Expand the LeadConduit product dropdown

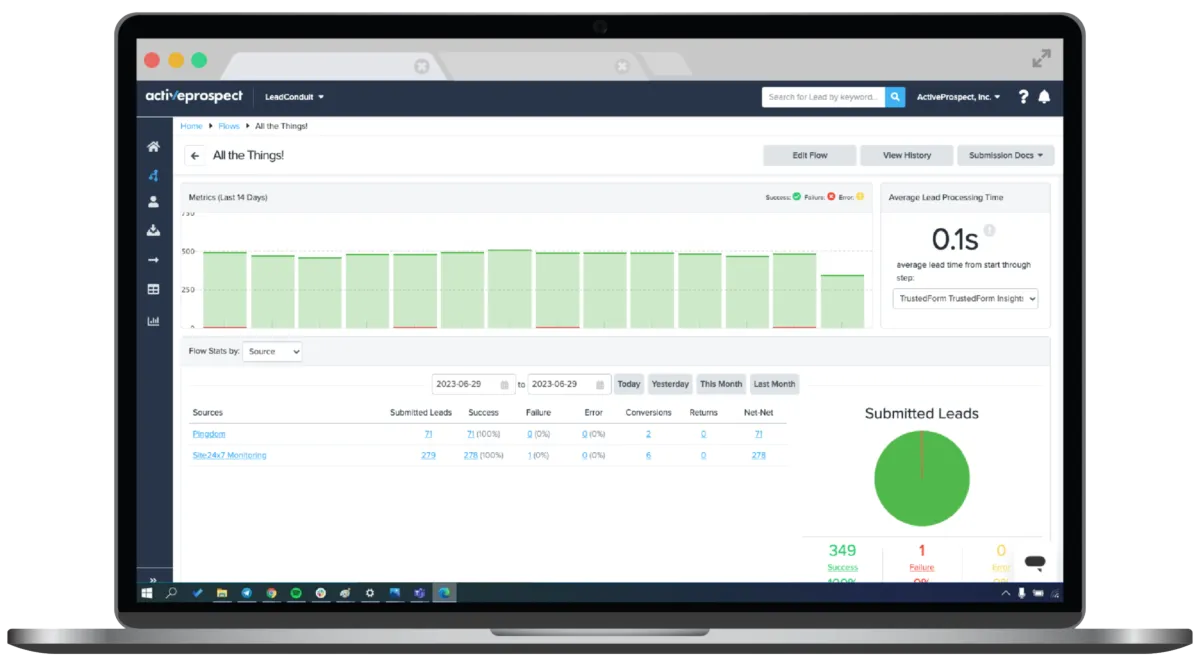coord(294,97)
